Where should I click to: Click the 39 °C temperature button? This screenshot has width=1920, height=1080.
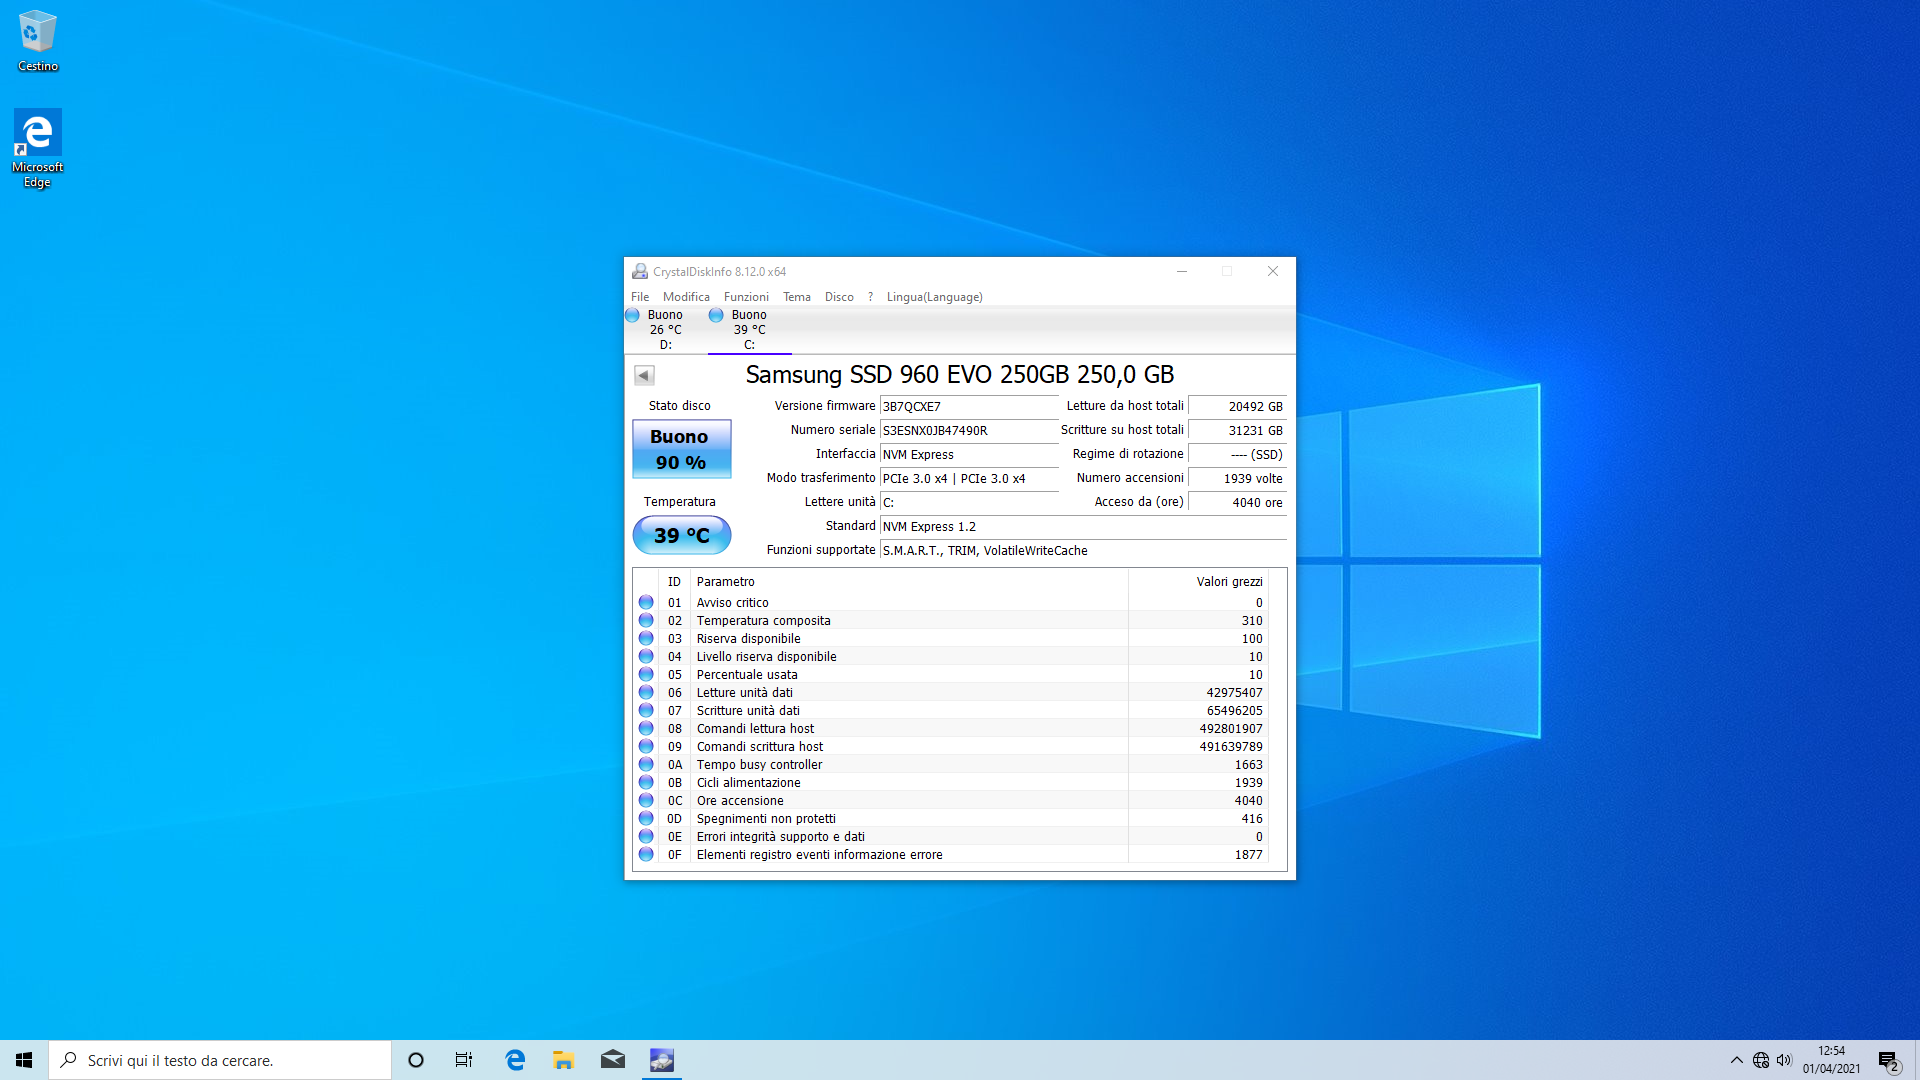[x=681, y=535]
